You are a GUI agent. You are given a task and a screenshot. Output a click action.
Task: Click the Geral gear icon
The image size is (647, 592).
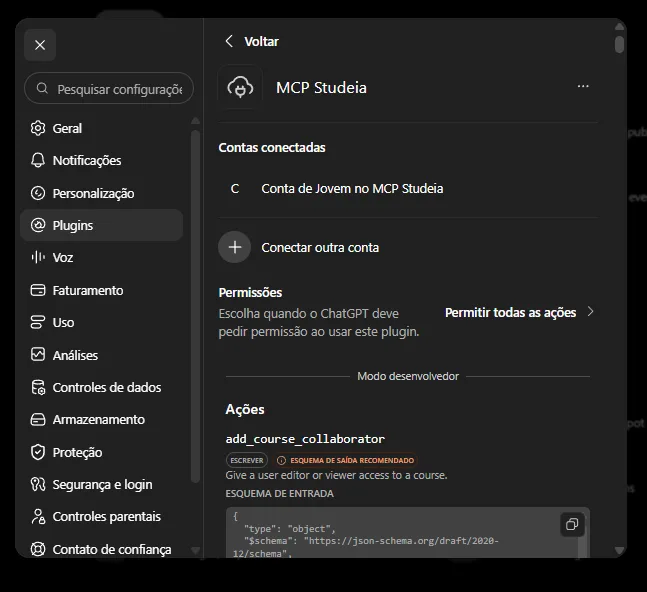tap(38, 128)
